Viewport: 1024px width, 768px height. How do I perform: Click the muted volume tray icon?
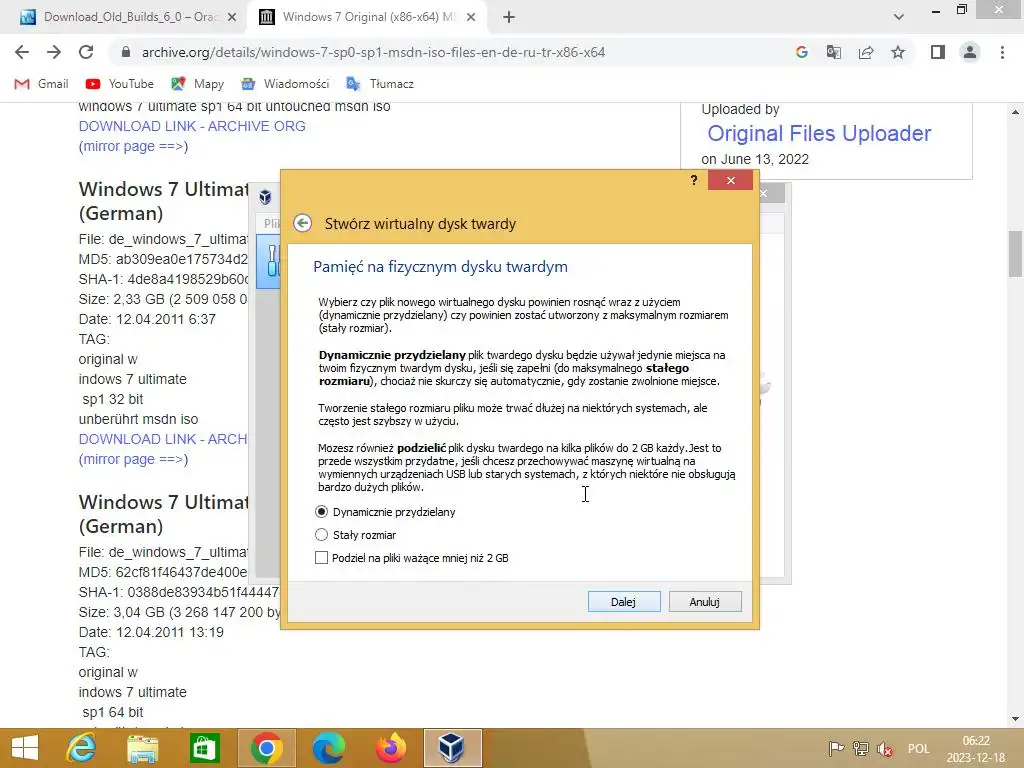[885, 749]
